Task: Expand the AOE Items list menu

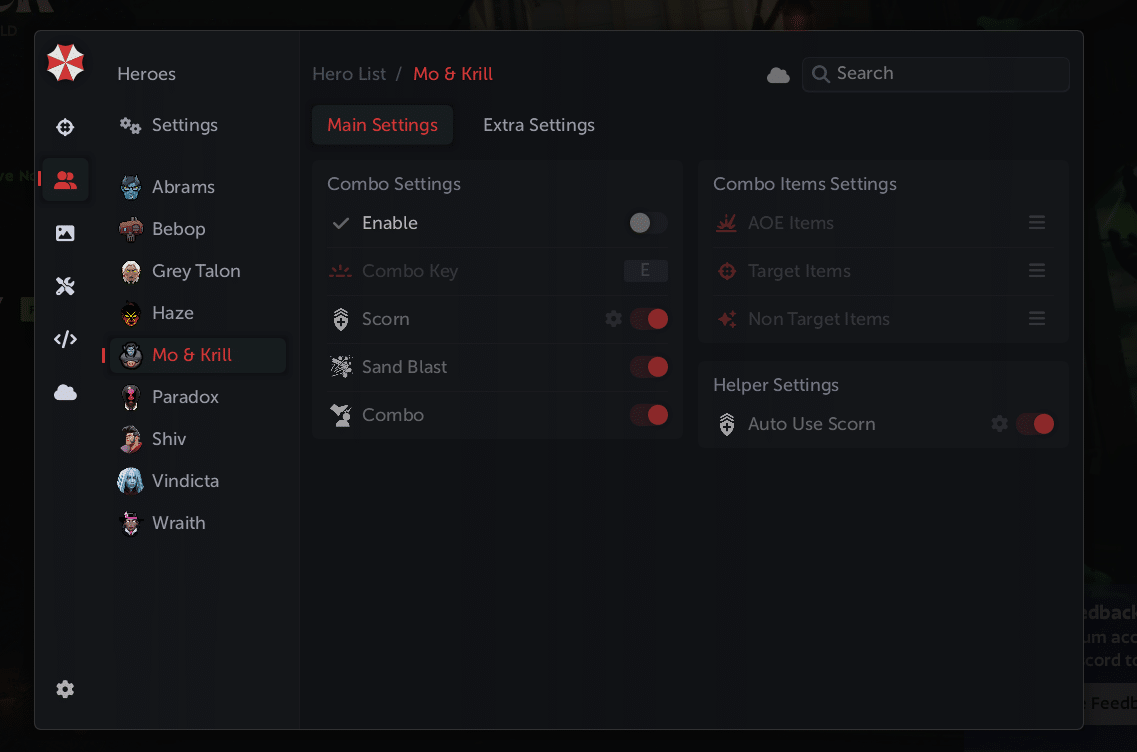Action: tap(1037, 223)
